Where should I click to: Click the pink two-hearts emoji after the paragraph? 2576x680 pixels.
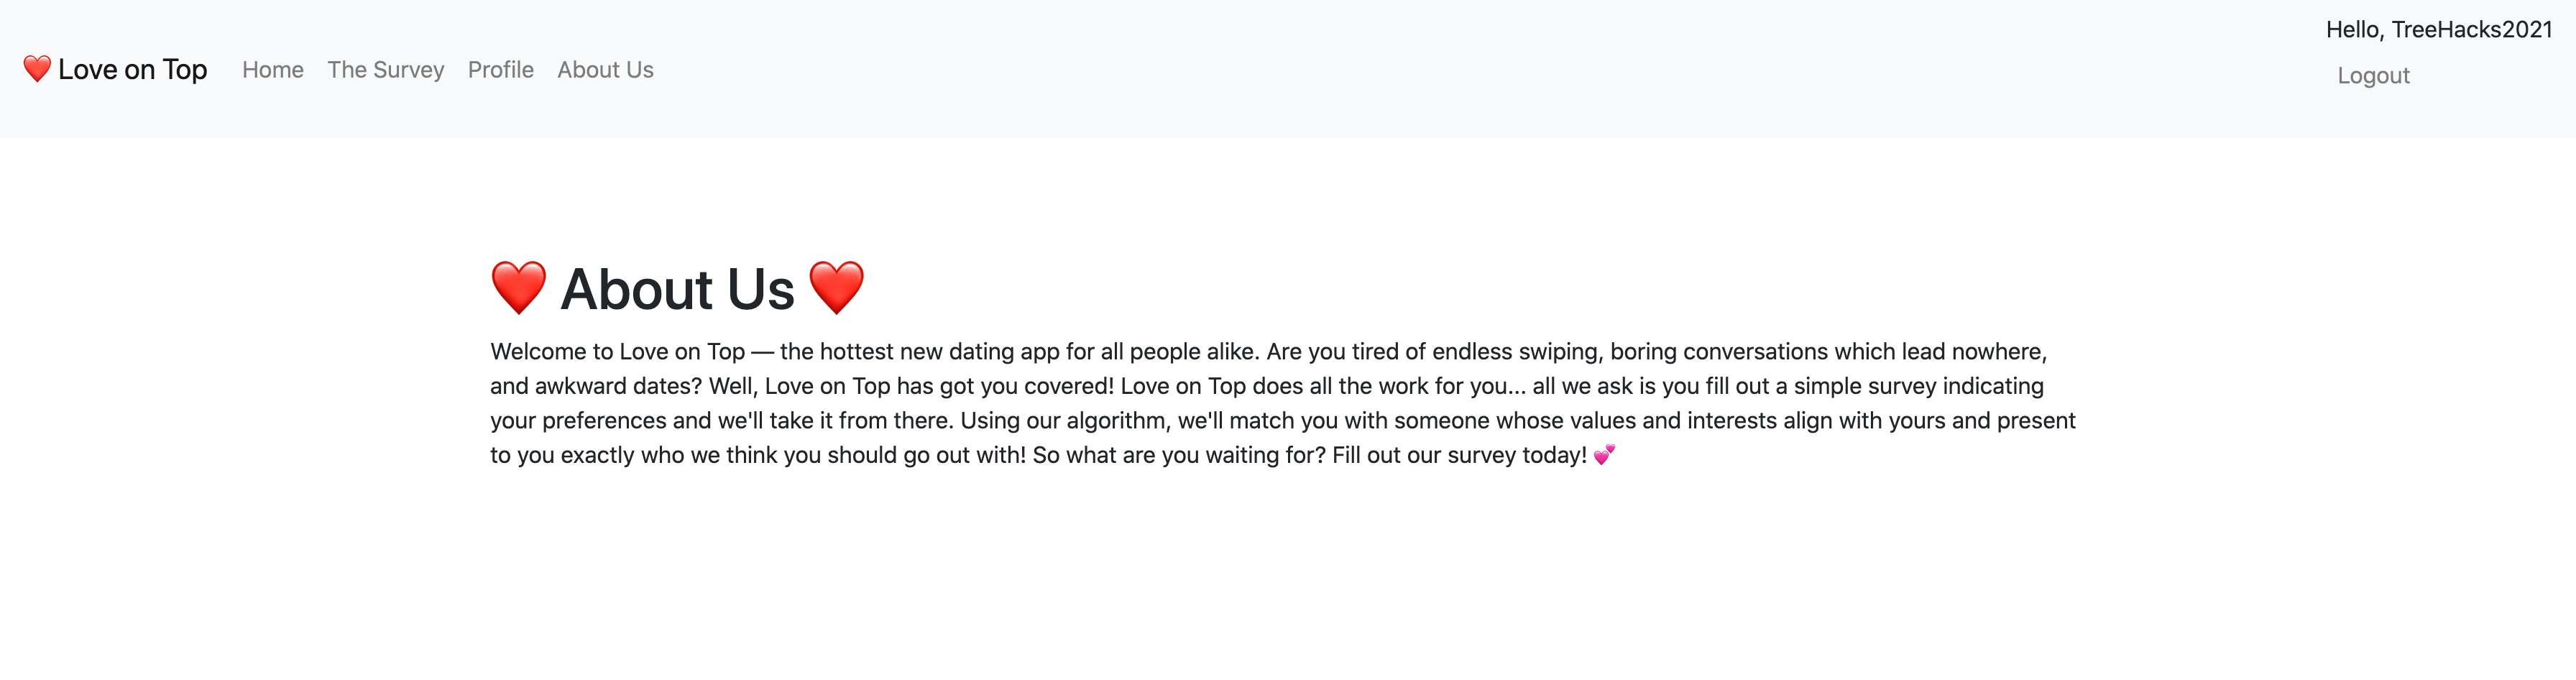[1604, 455]
